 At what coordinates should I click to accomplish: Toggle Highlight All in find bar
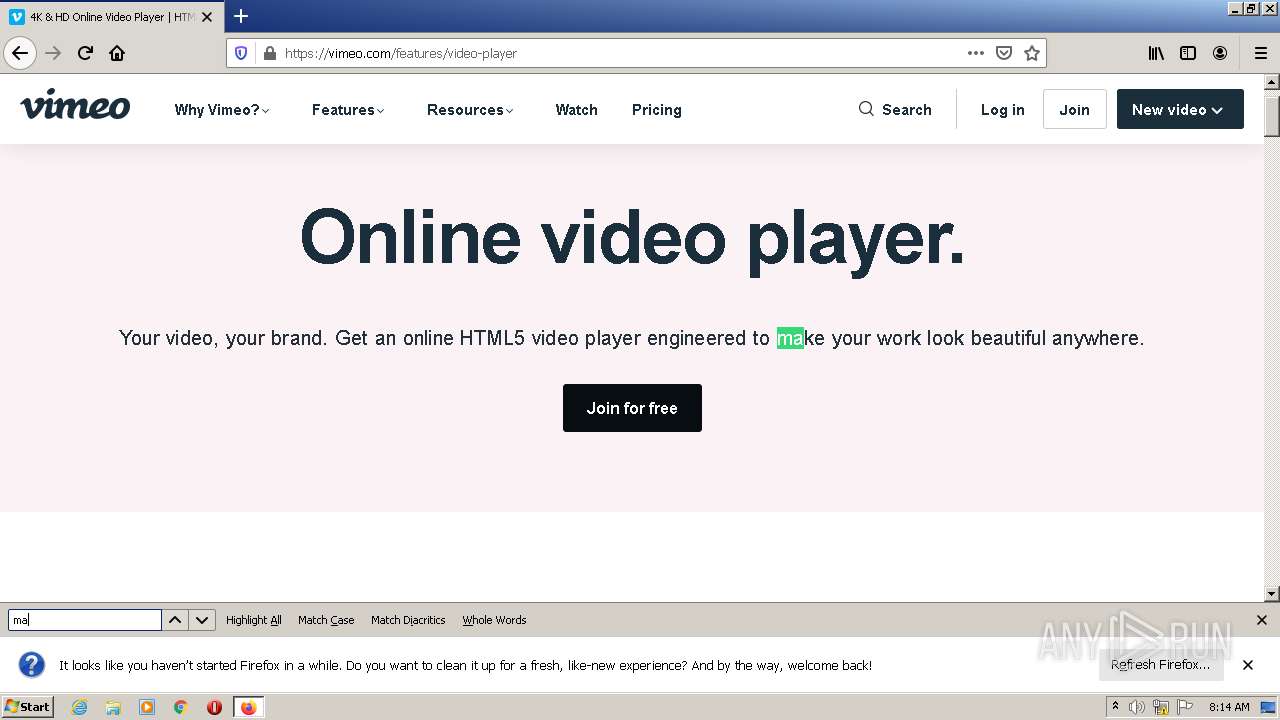point(253,620)
